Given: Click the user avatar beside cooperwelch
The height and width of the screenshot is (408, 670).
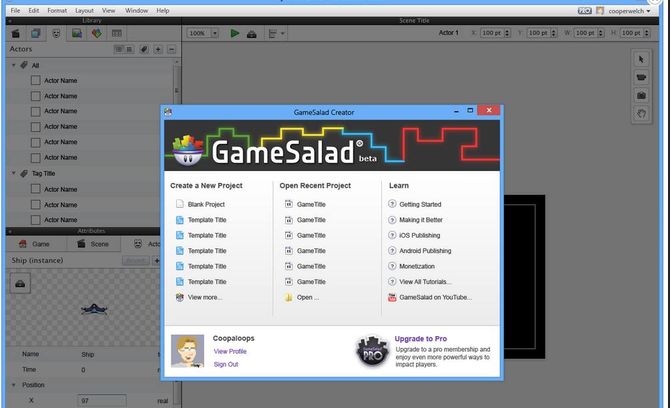Looking at the screenshot, I should (x=600, y=11).
